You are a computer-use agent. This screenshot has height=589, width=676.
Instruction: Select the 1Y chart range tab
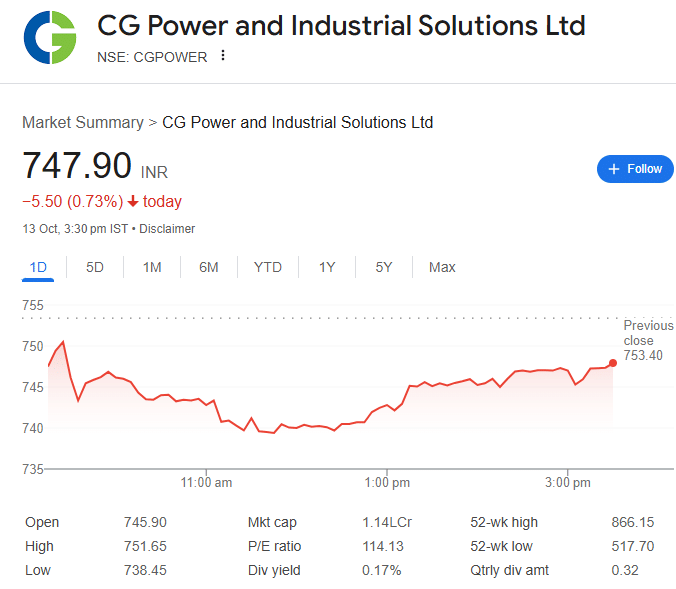pyautogui.click(x=327, y=267)
